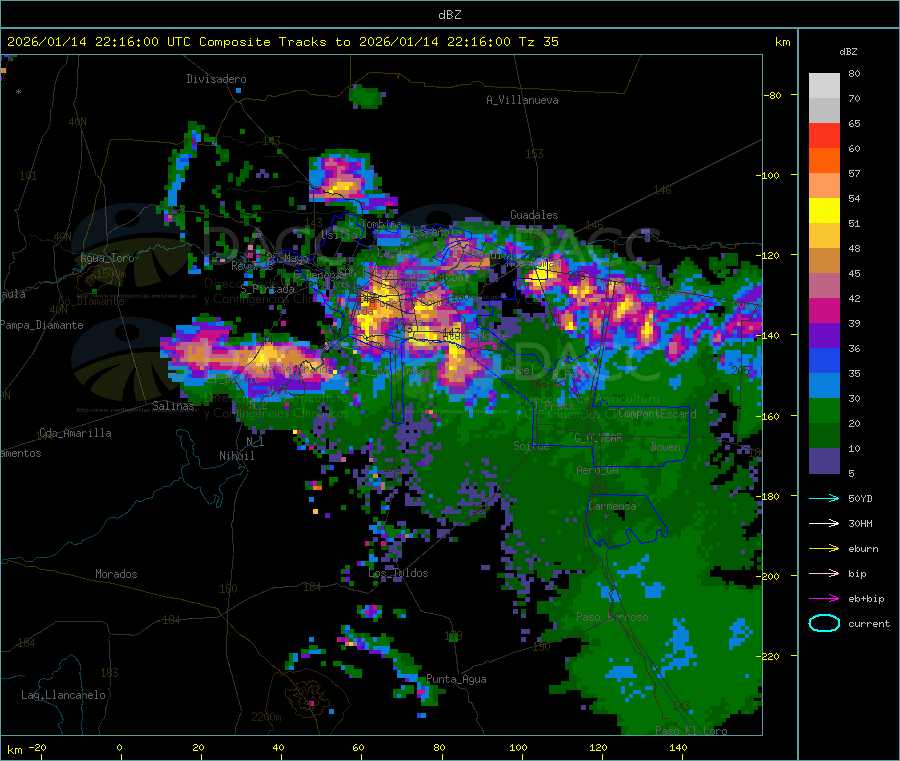The image size is (900, 761).
Task: Click the 'current' legend label
Action: pos(868,623)
